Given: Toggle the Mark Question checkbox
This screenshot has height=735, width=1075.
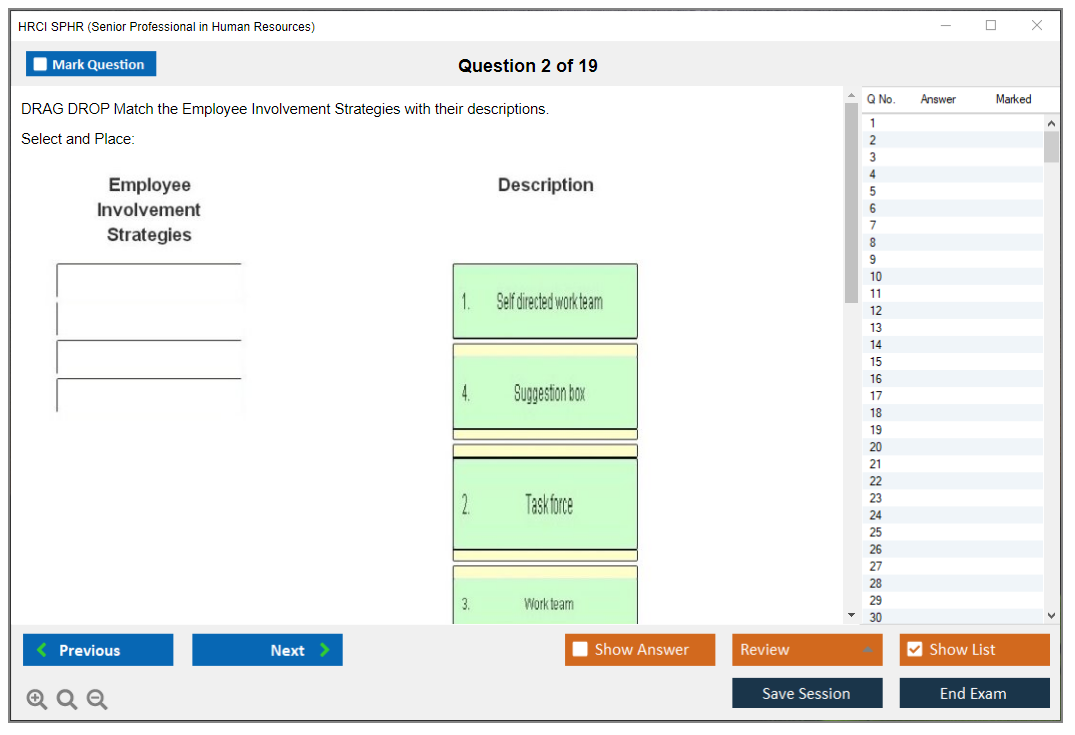Looking at the screenshot, I should click(x=41, y=65).
